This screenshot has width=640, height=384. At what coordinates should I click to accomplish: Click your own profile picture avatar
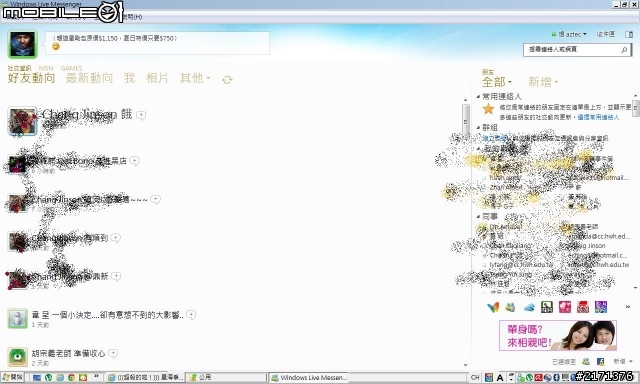click(22, 44)
